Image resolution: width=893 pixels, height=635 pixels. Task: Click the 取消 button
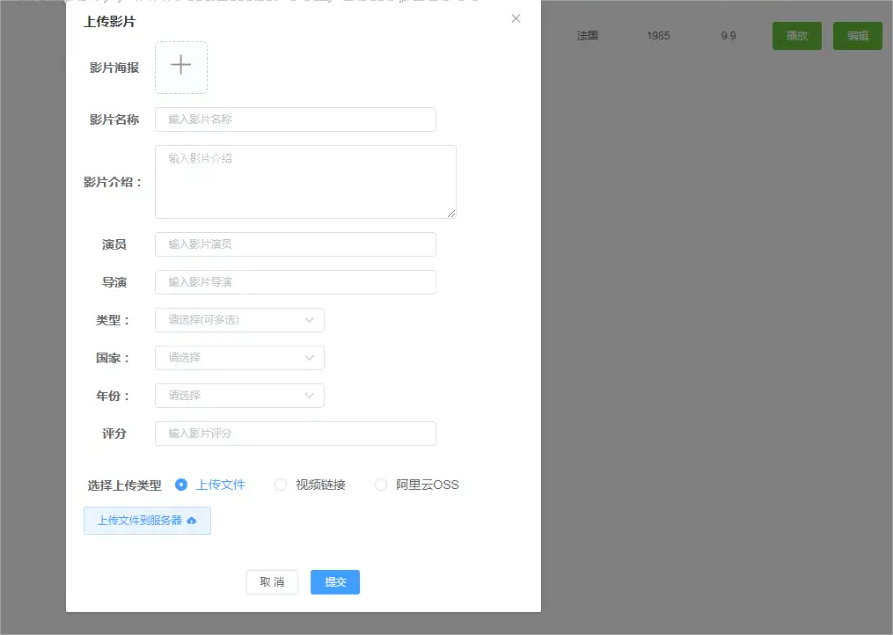272,582
